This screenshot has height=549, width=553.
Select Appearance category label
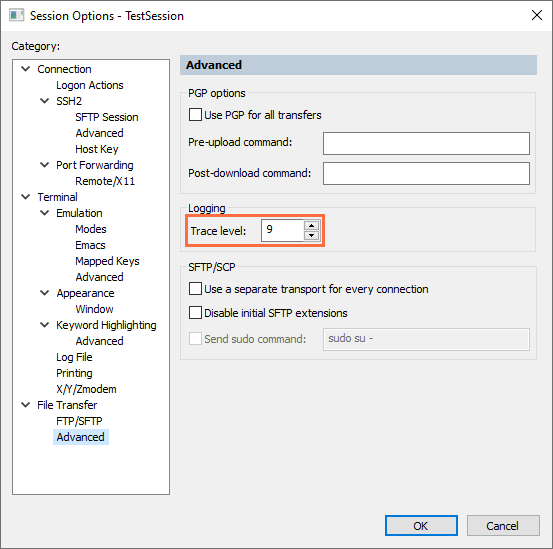pos(85,293)
